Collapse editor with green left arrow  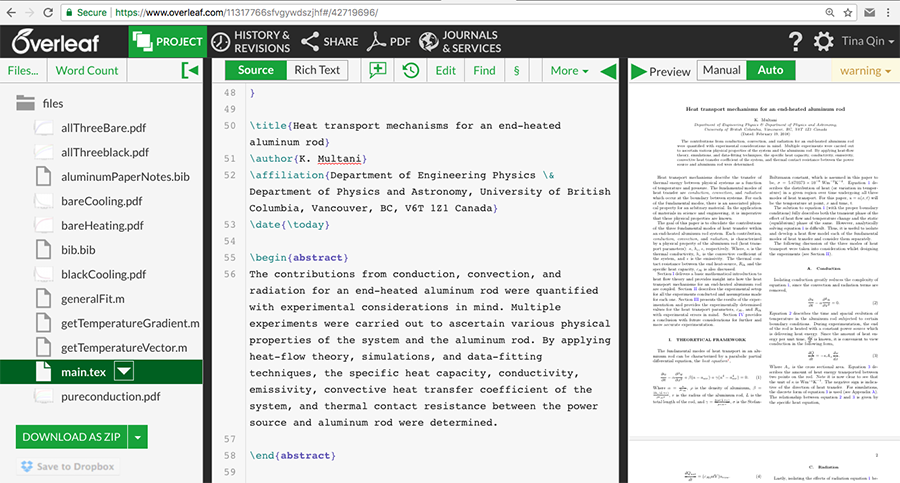click(x=608, y=71)
